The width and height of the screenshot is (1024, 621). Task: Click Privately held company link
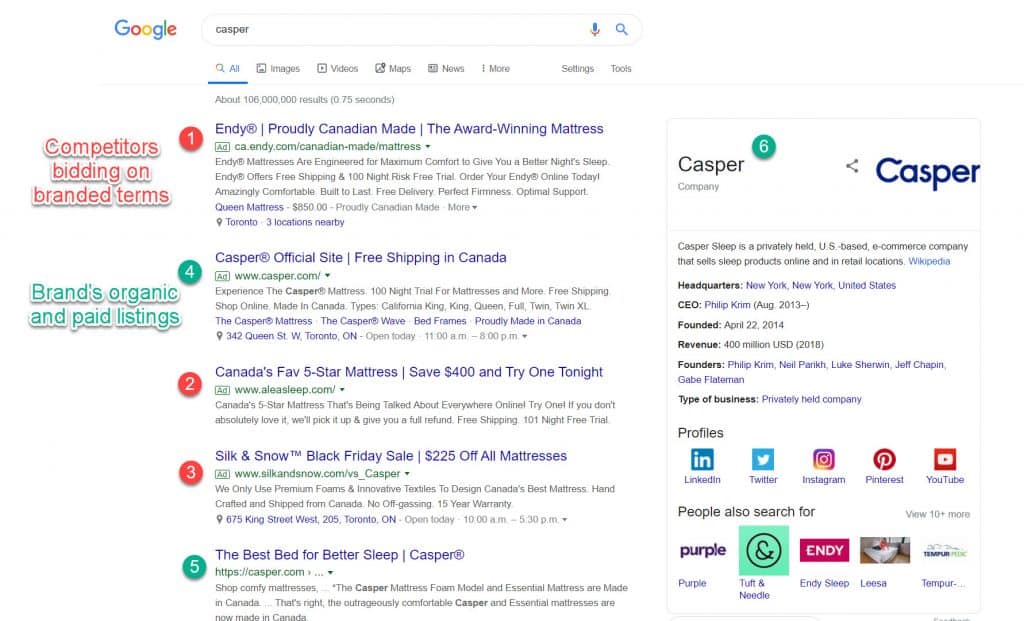812,399
